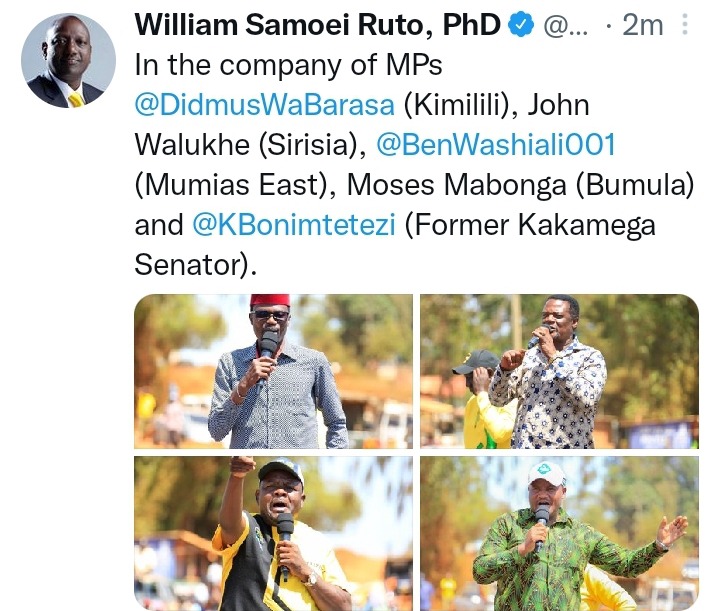
Task: Open the photo of man in red cap
Action: (x=273, y=371)
